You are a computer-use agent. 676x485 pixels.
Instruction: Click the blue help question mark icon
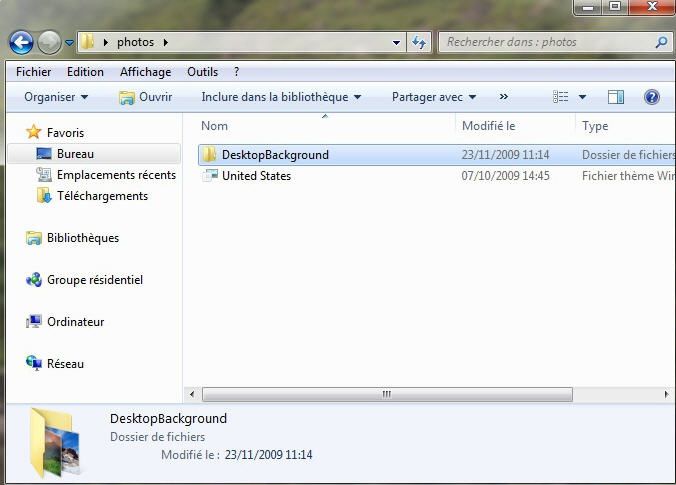pos(651,97)
